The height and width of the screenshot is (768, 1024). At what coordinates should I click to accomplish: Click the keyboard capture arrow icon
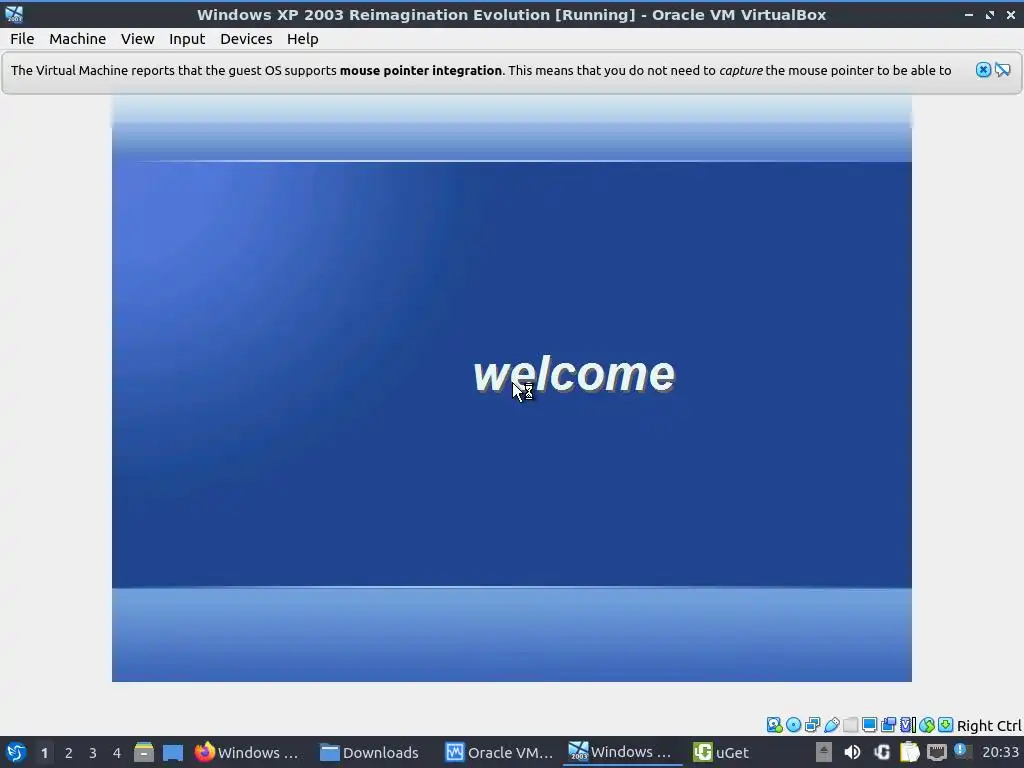[946, 725]
